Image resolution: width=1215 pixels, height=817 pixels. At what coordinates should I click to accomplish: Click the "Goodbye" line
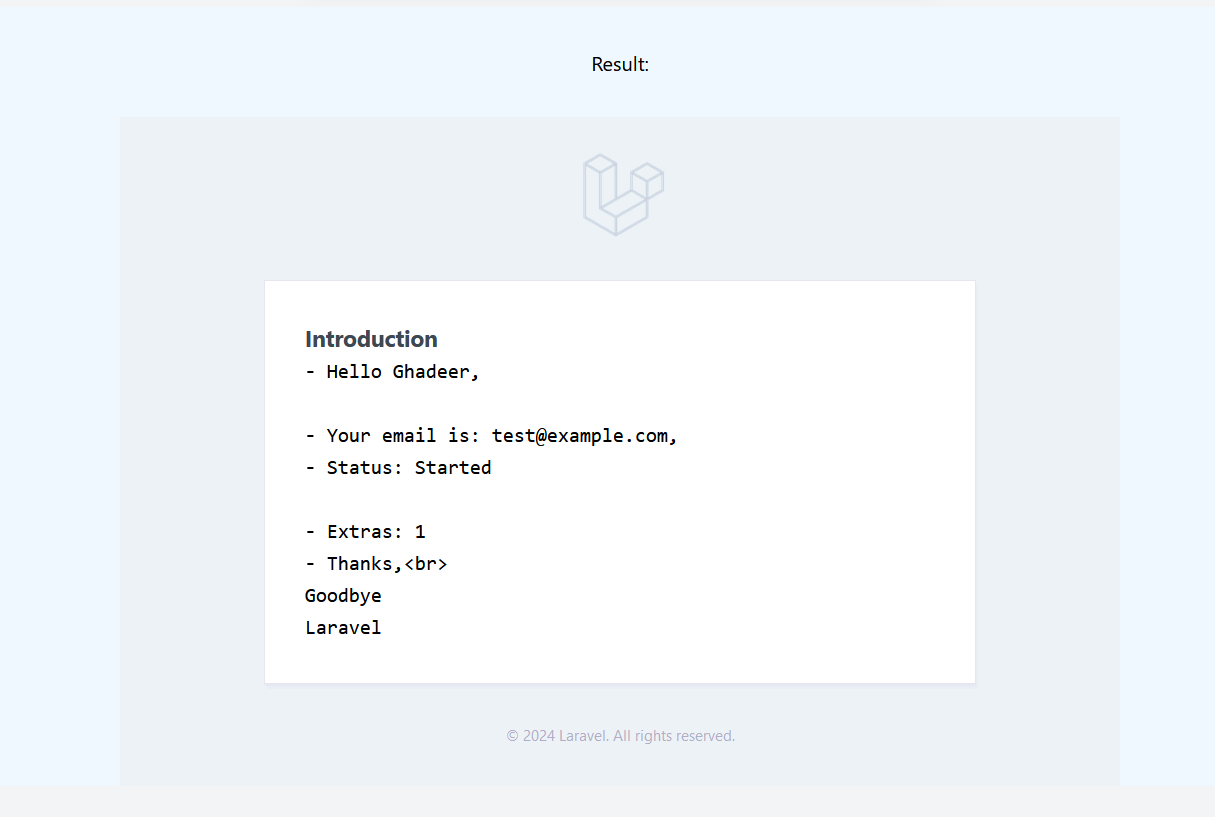click(343, 596)
